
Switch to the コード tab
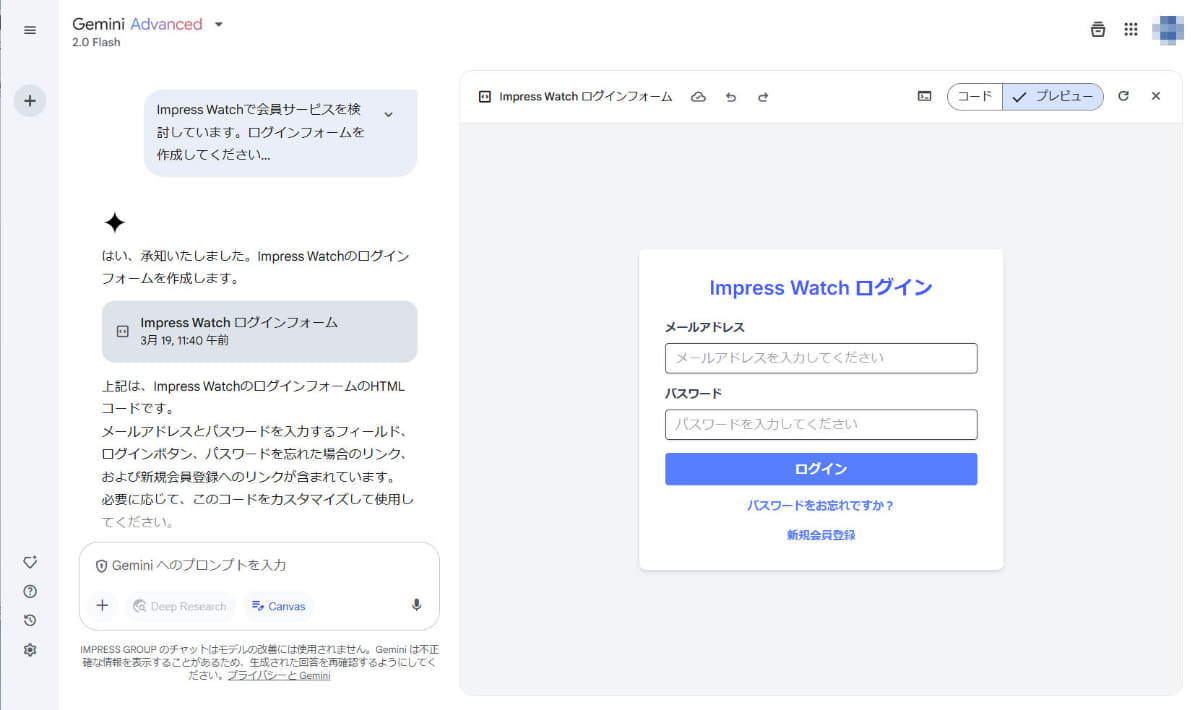tap(974, 96)
